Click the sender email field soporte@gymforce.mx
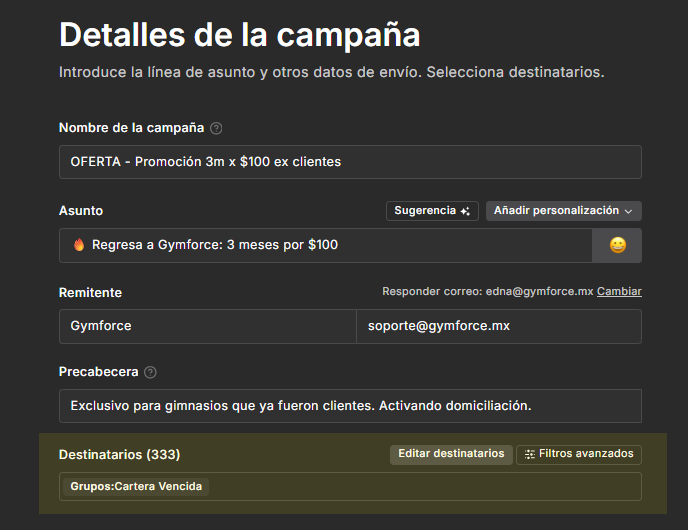Image resolution: width=688 pixels, height=530 pixels. point(498,326)
